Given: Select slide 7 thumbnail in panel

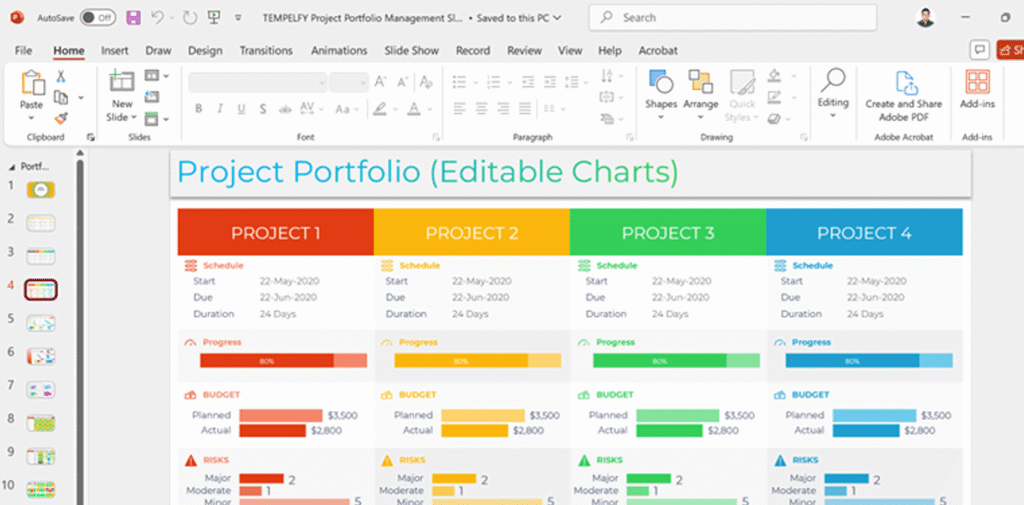Looking at the screenshot, I should click(41, 388).
